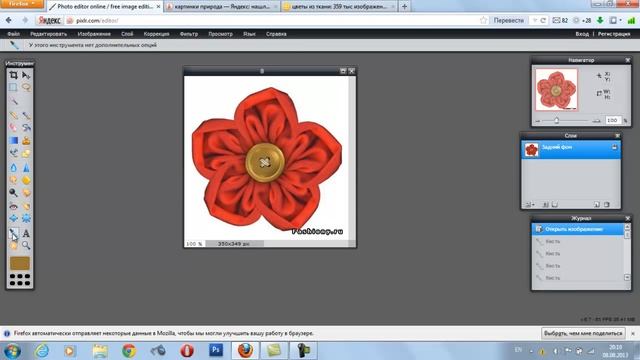Click the Journal scrollbar up arrow
The height and width of the screenshot is (360, 640).
tap(627, 227)
